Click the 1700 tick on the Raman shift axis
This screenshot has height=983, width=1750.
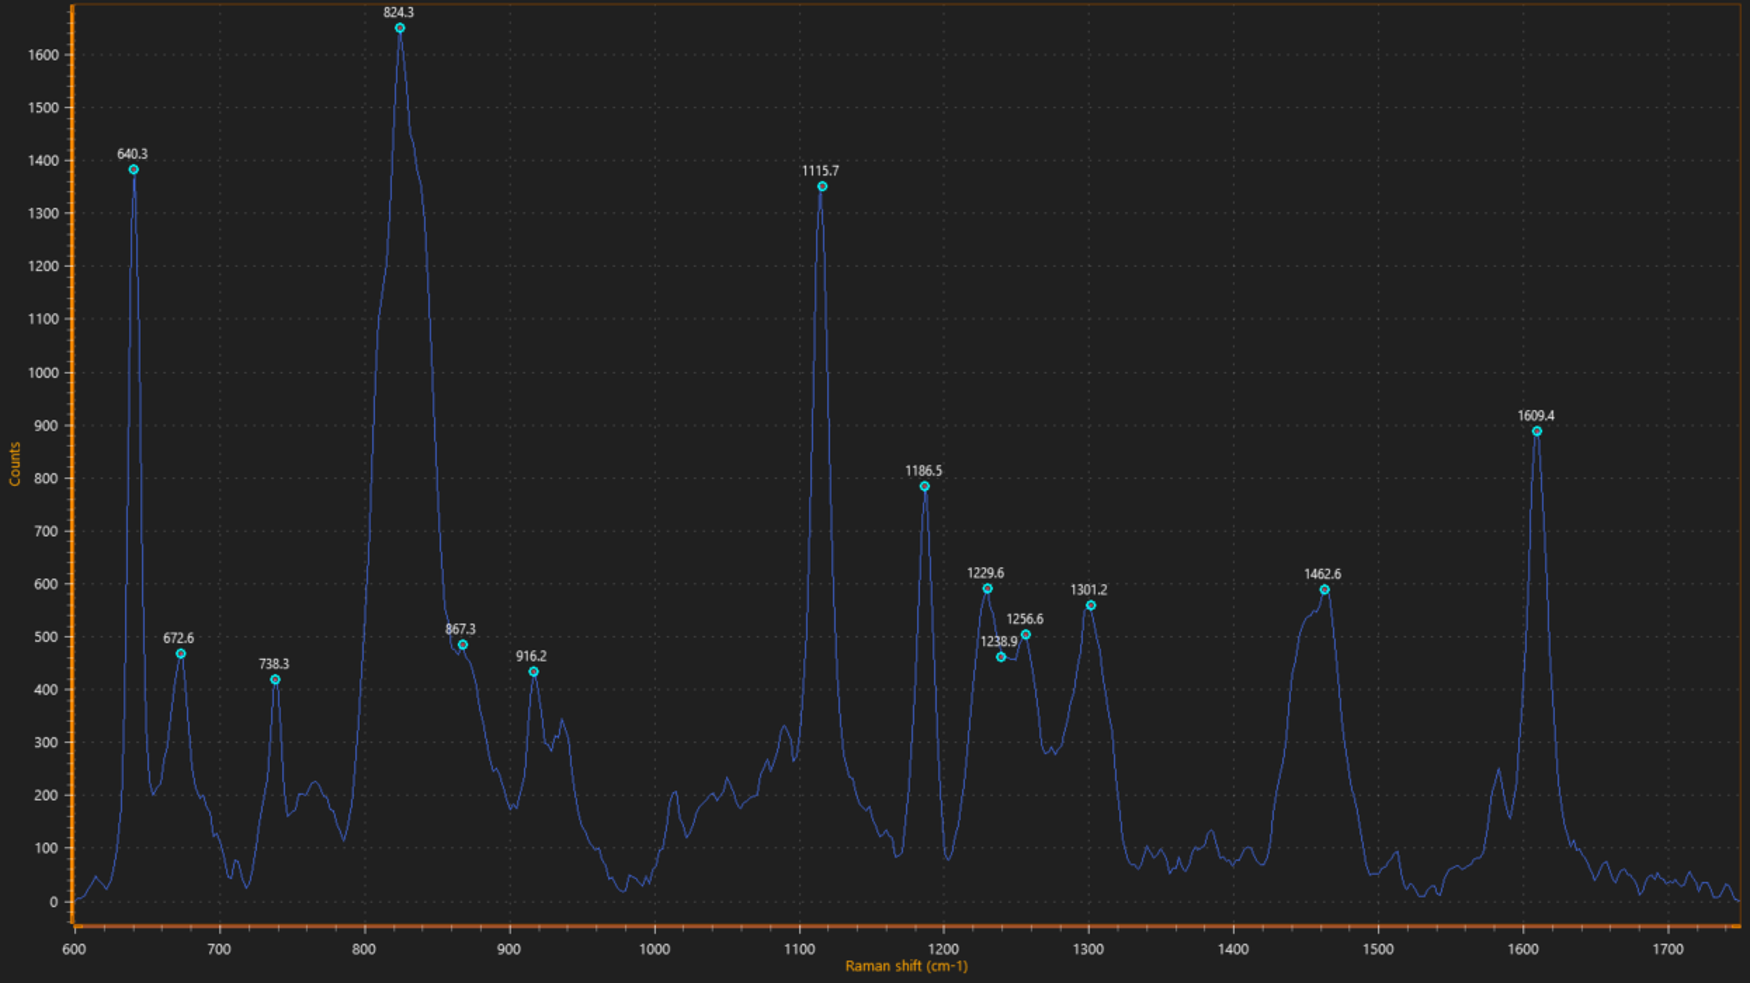coord(1668,949)
